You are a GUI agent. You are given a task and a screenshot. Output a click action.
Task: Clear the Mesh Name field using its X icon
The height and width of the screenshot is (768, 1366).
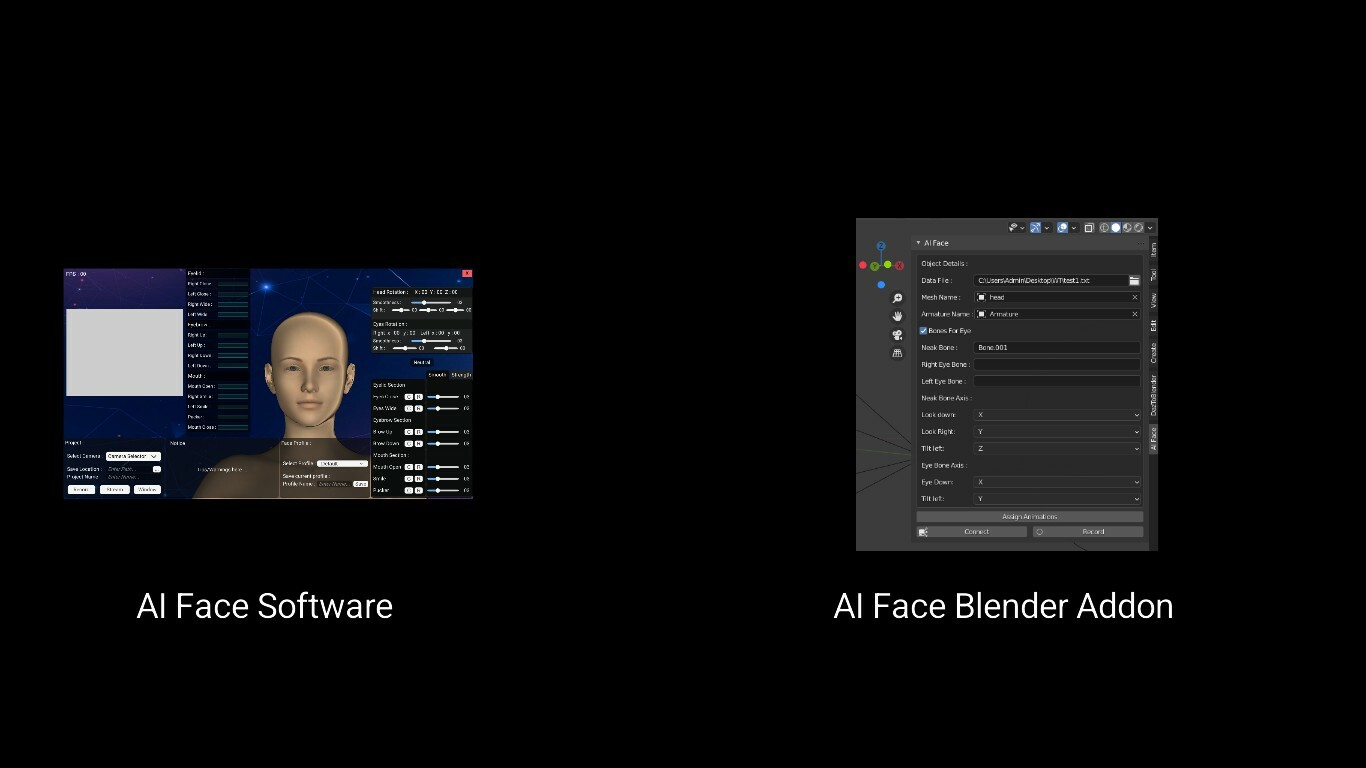coord(1135,297)
